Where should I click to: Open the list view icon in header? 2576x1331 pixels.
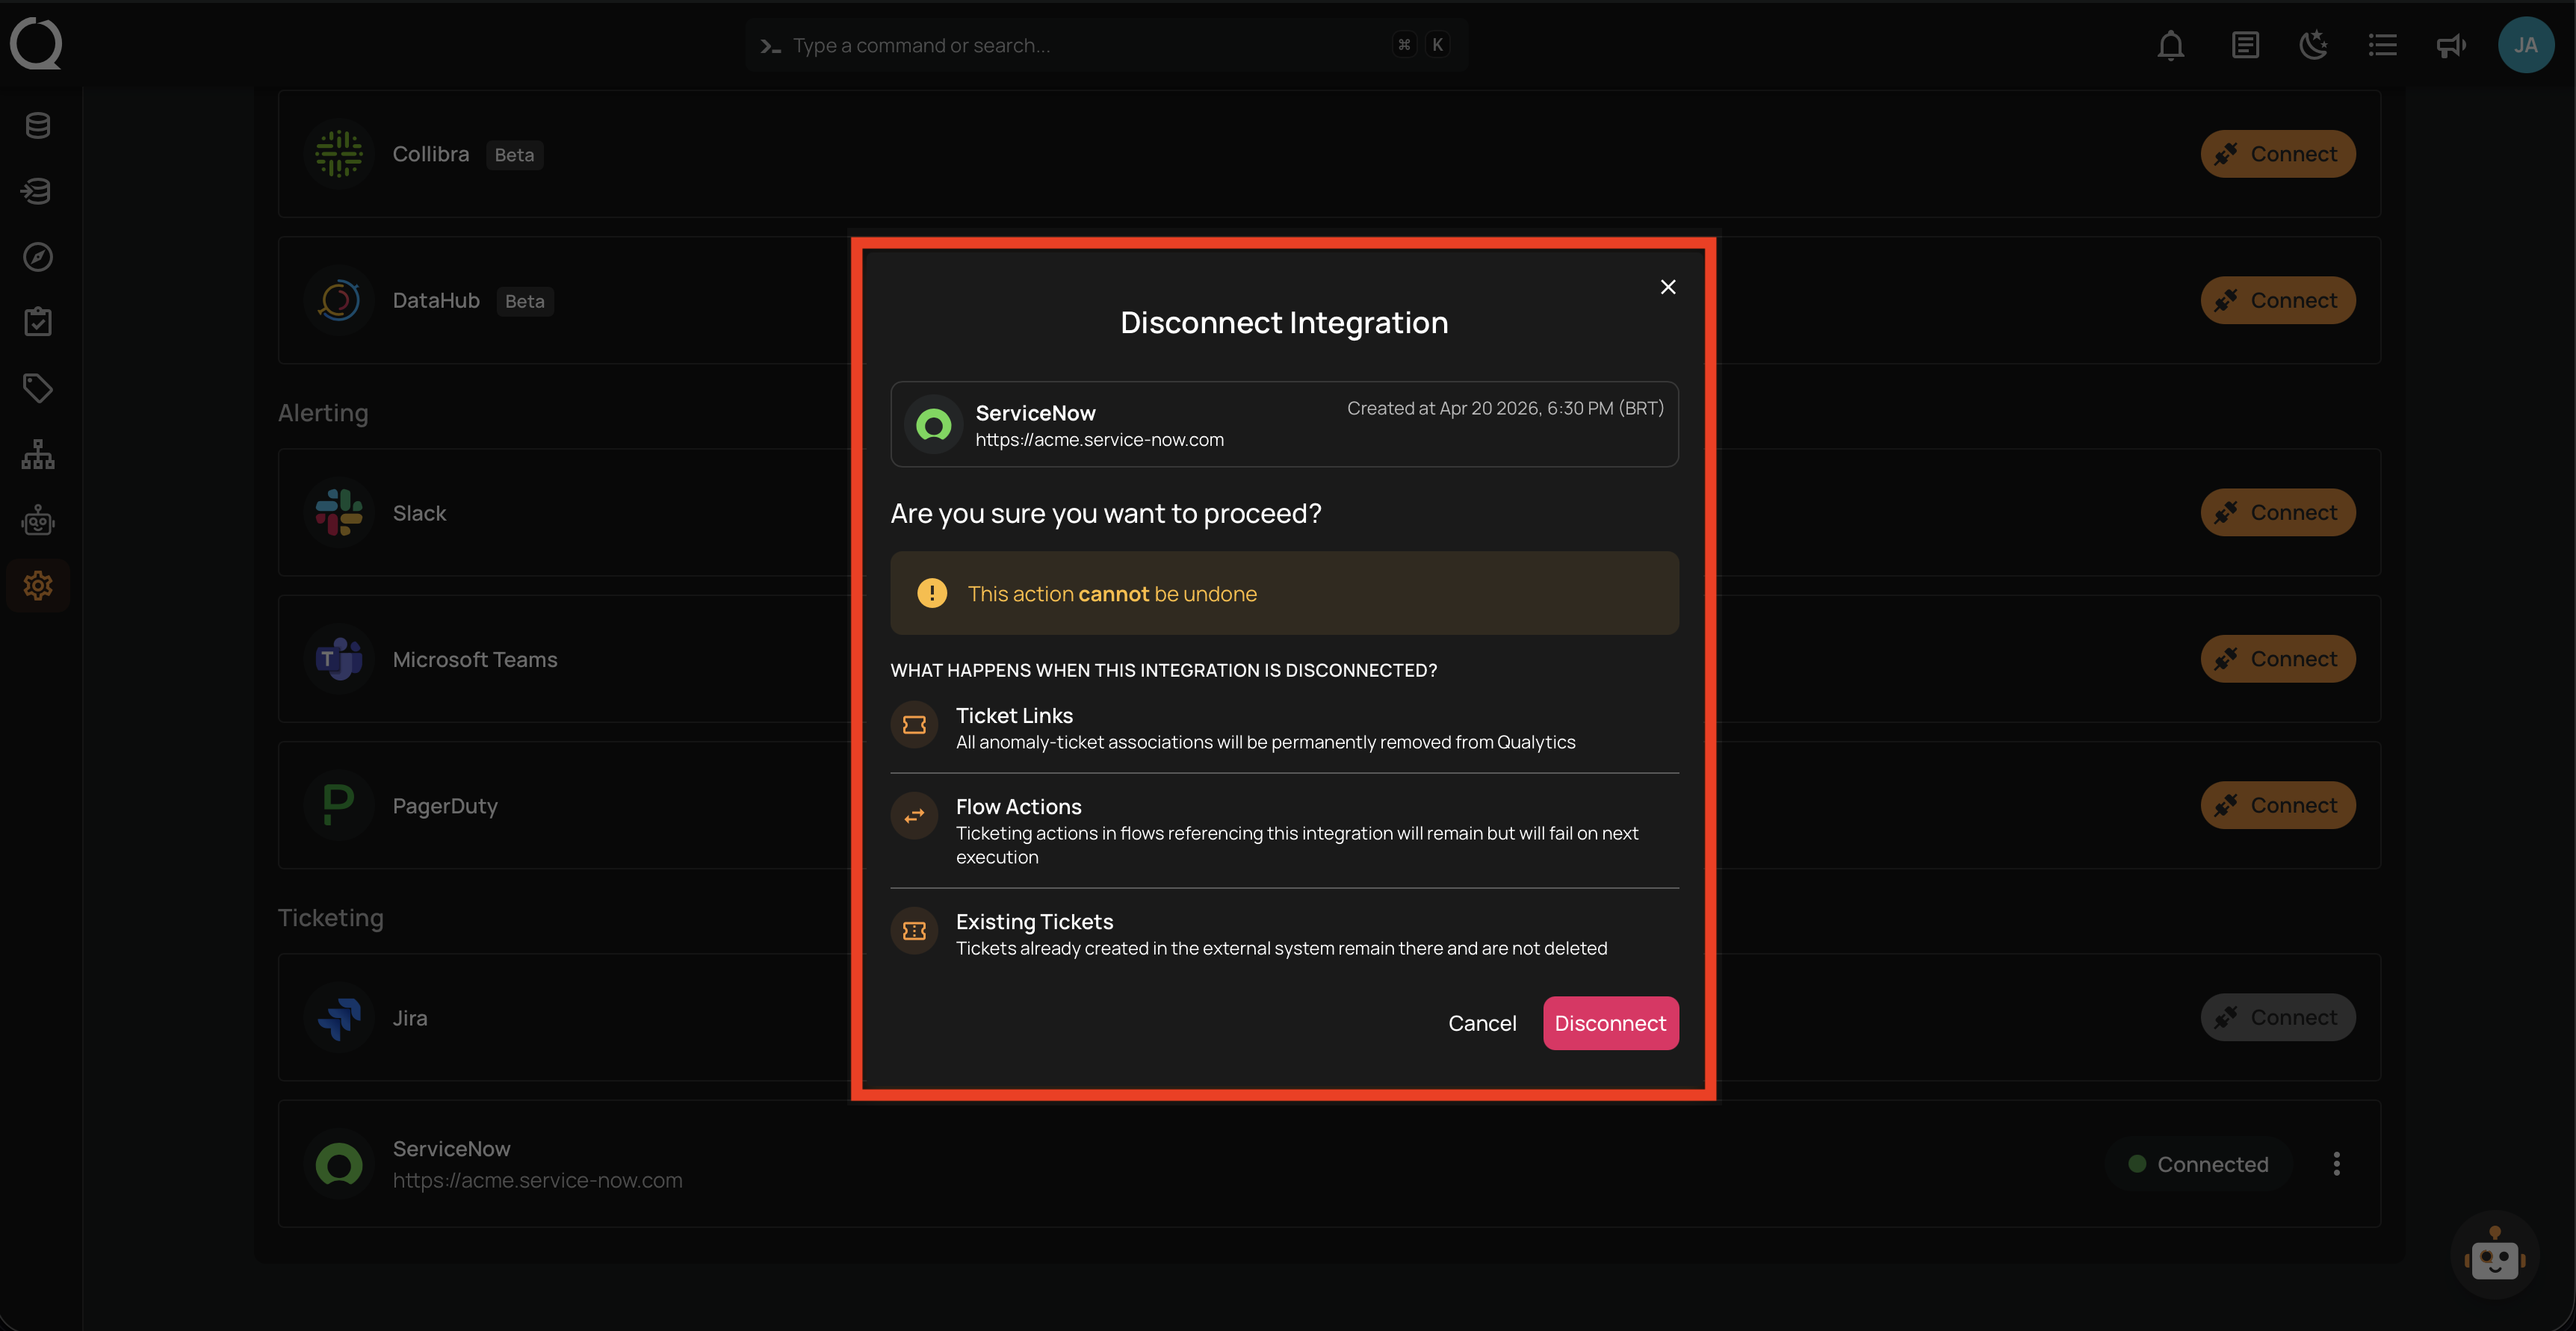pos(2382,45)
